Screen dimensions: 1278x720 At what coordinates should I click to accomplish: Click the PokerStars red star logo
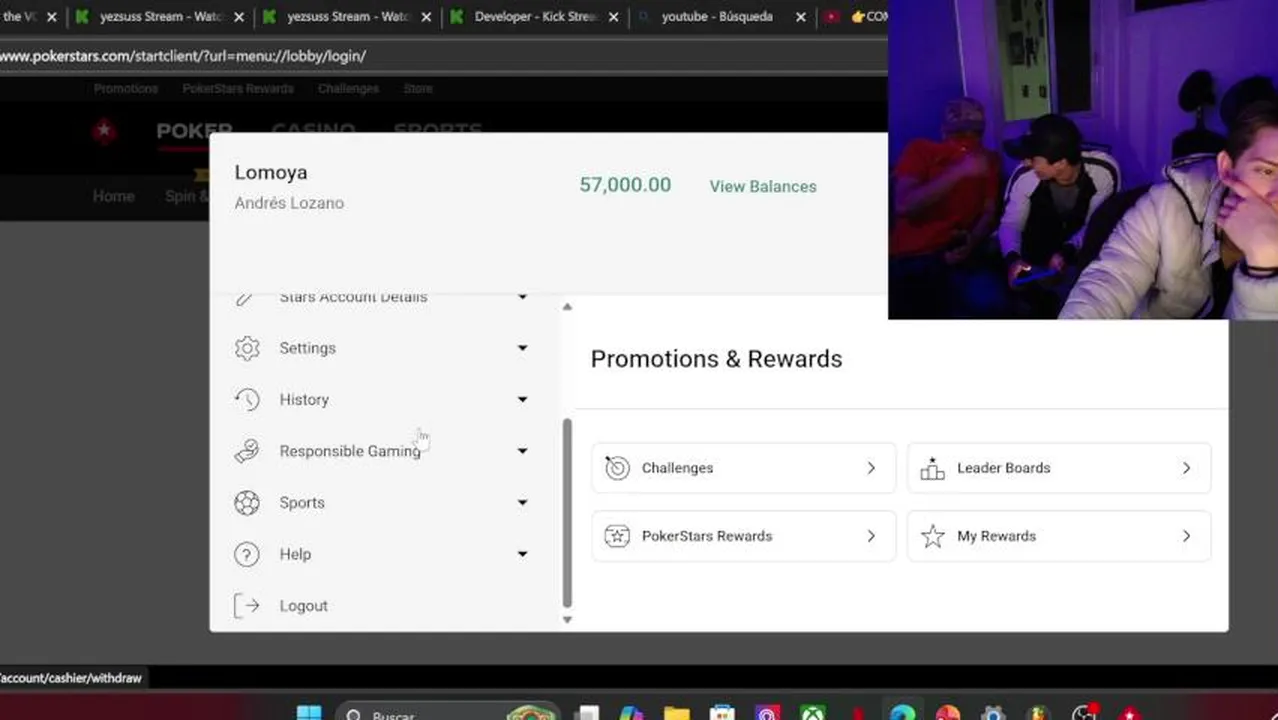(x=104, y=131)
